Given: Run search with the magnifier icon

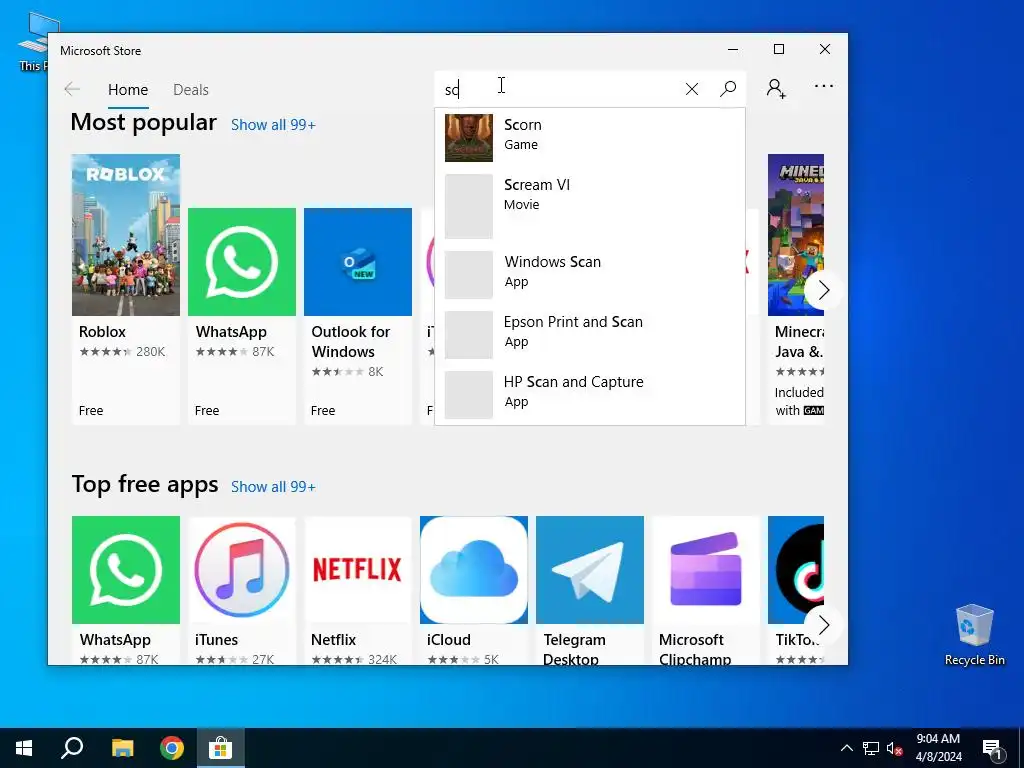Looking at the screenshot, I should 728,89.
